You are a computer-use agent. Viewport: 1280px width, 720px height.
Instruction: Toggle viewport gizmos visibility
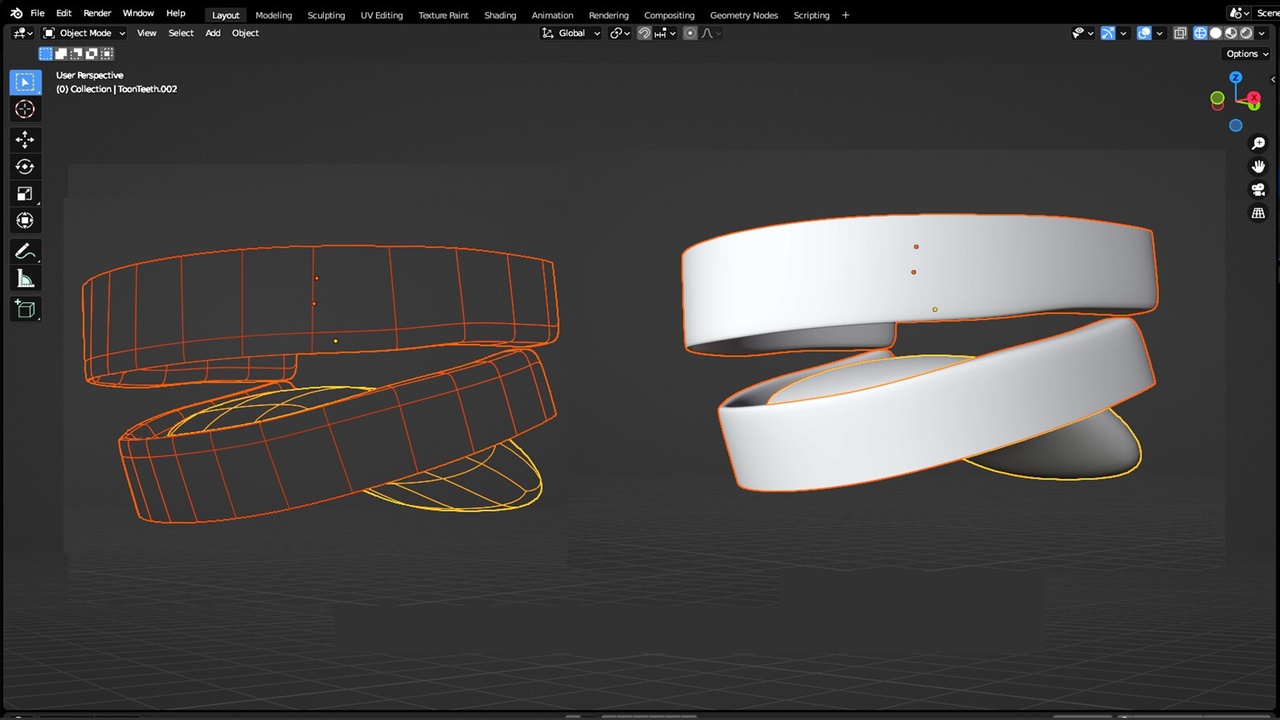(1108, 33)
